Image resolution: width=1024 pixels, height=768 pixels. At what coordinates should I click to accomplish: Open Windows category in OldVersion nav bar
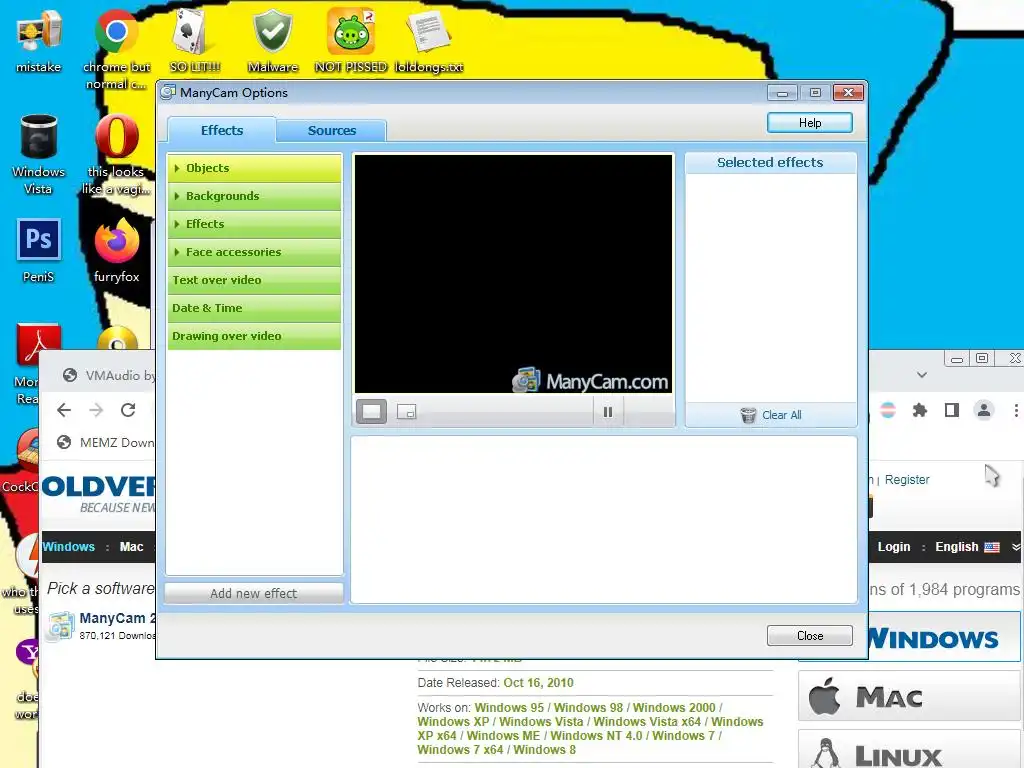point(69,547)
